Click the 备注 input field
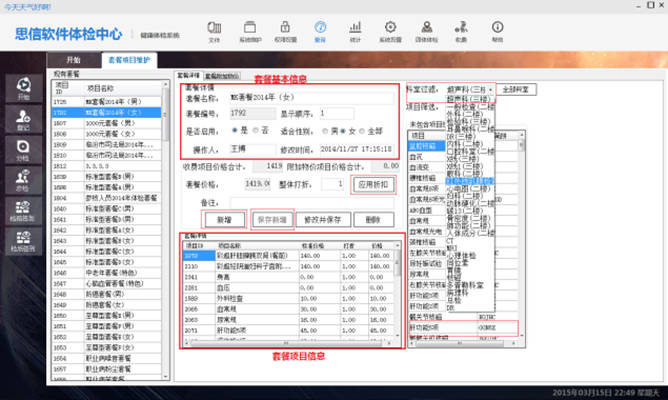This screenshot has height=400, width=668. coord(312,203)
